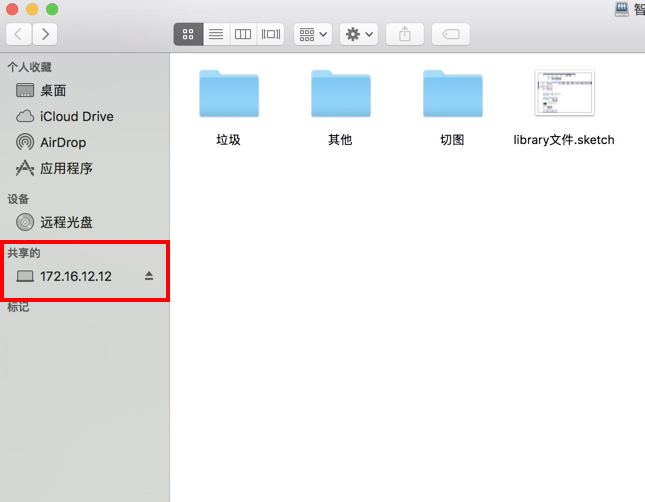The width and height of the screenshot is (645, 502).
Task: Go back to previous folder
Action: click(19, 34)
